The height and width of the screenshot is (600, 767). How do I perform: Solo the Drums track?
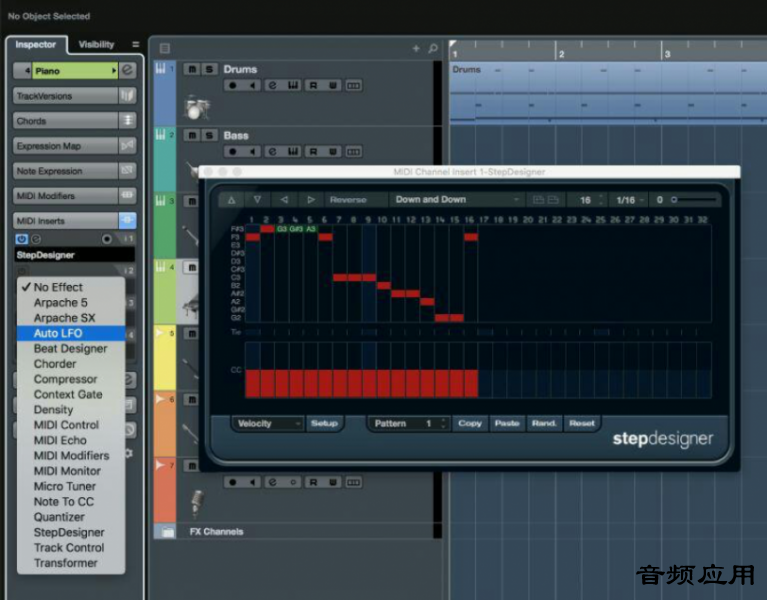(209, 69)
